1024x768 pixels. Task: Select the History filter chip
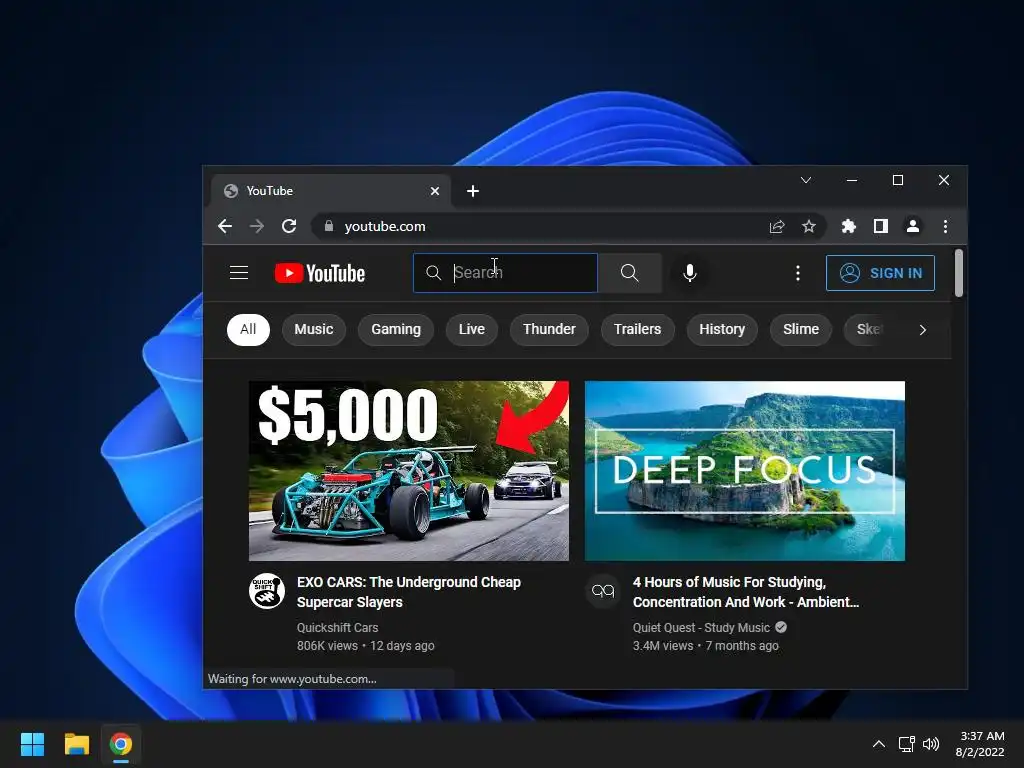click(x=722, y=329)
